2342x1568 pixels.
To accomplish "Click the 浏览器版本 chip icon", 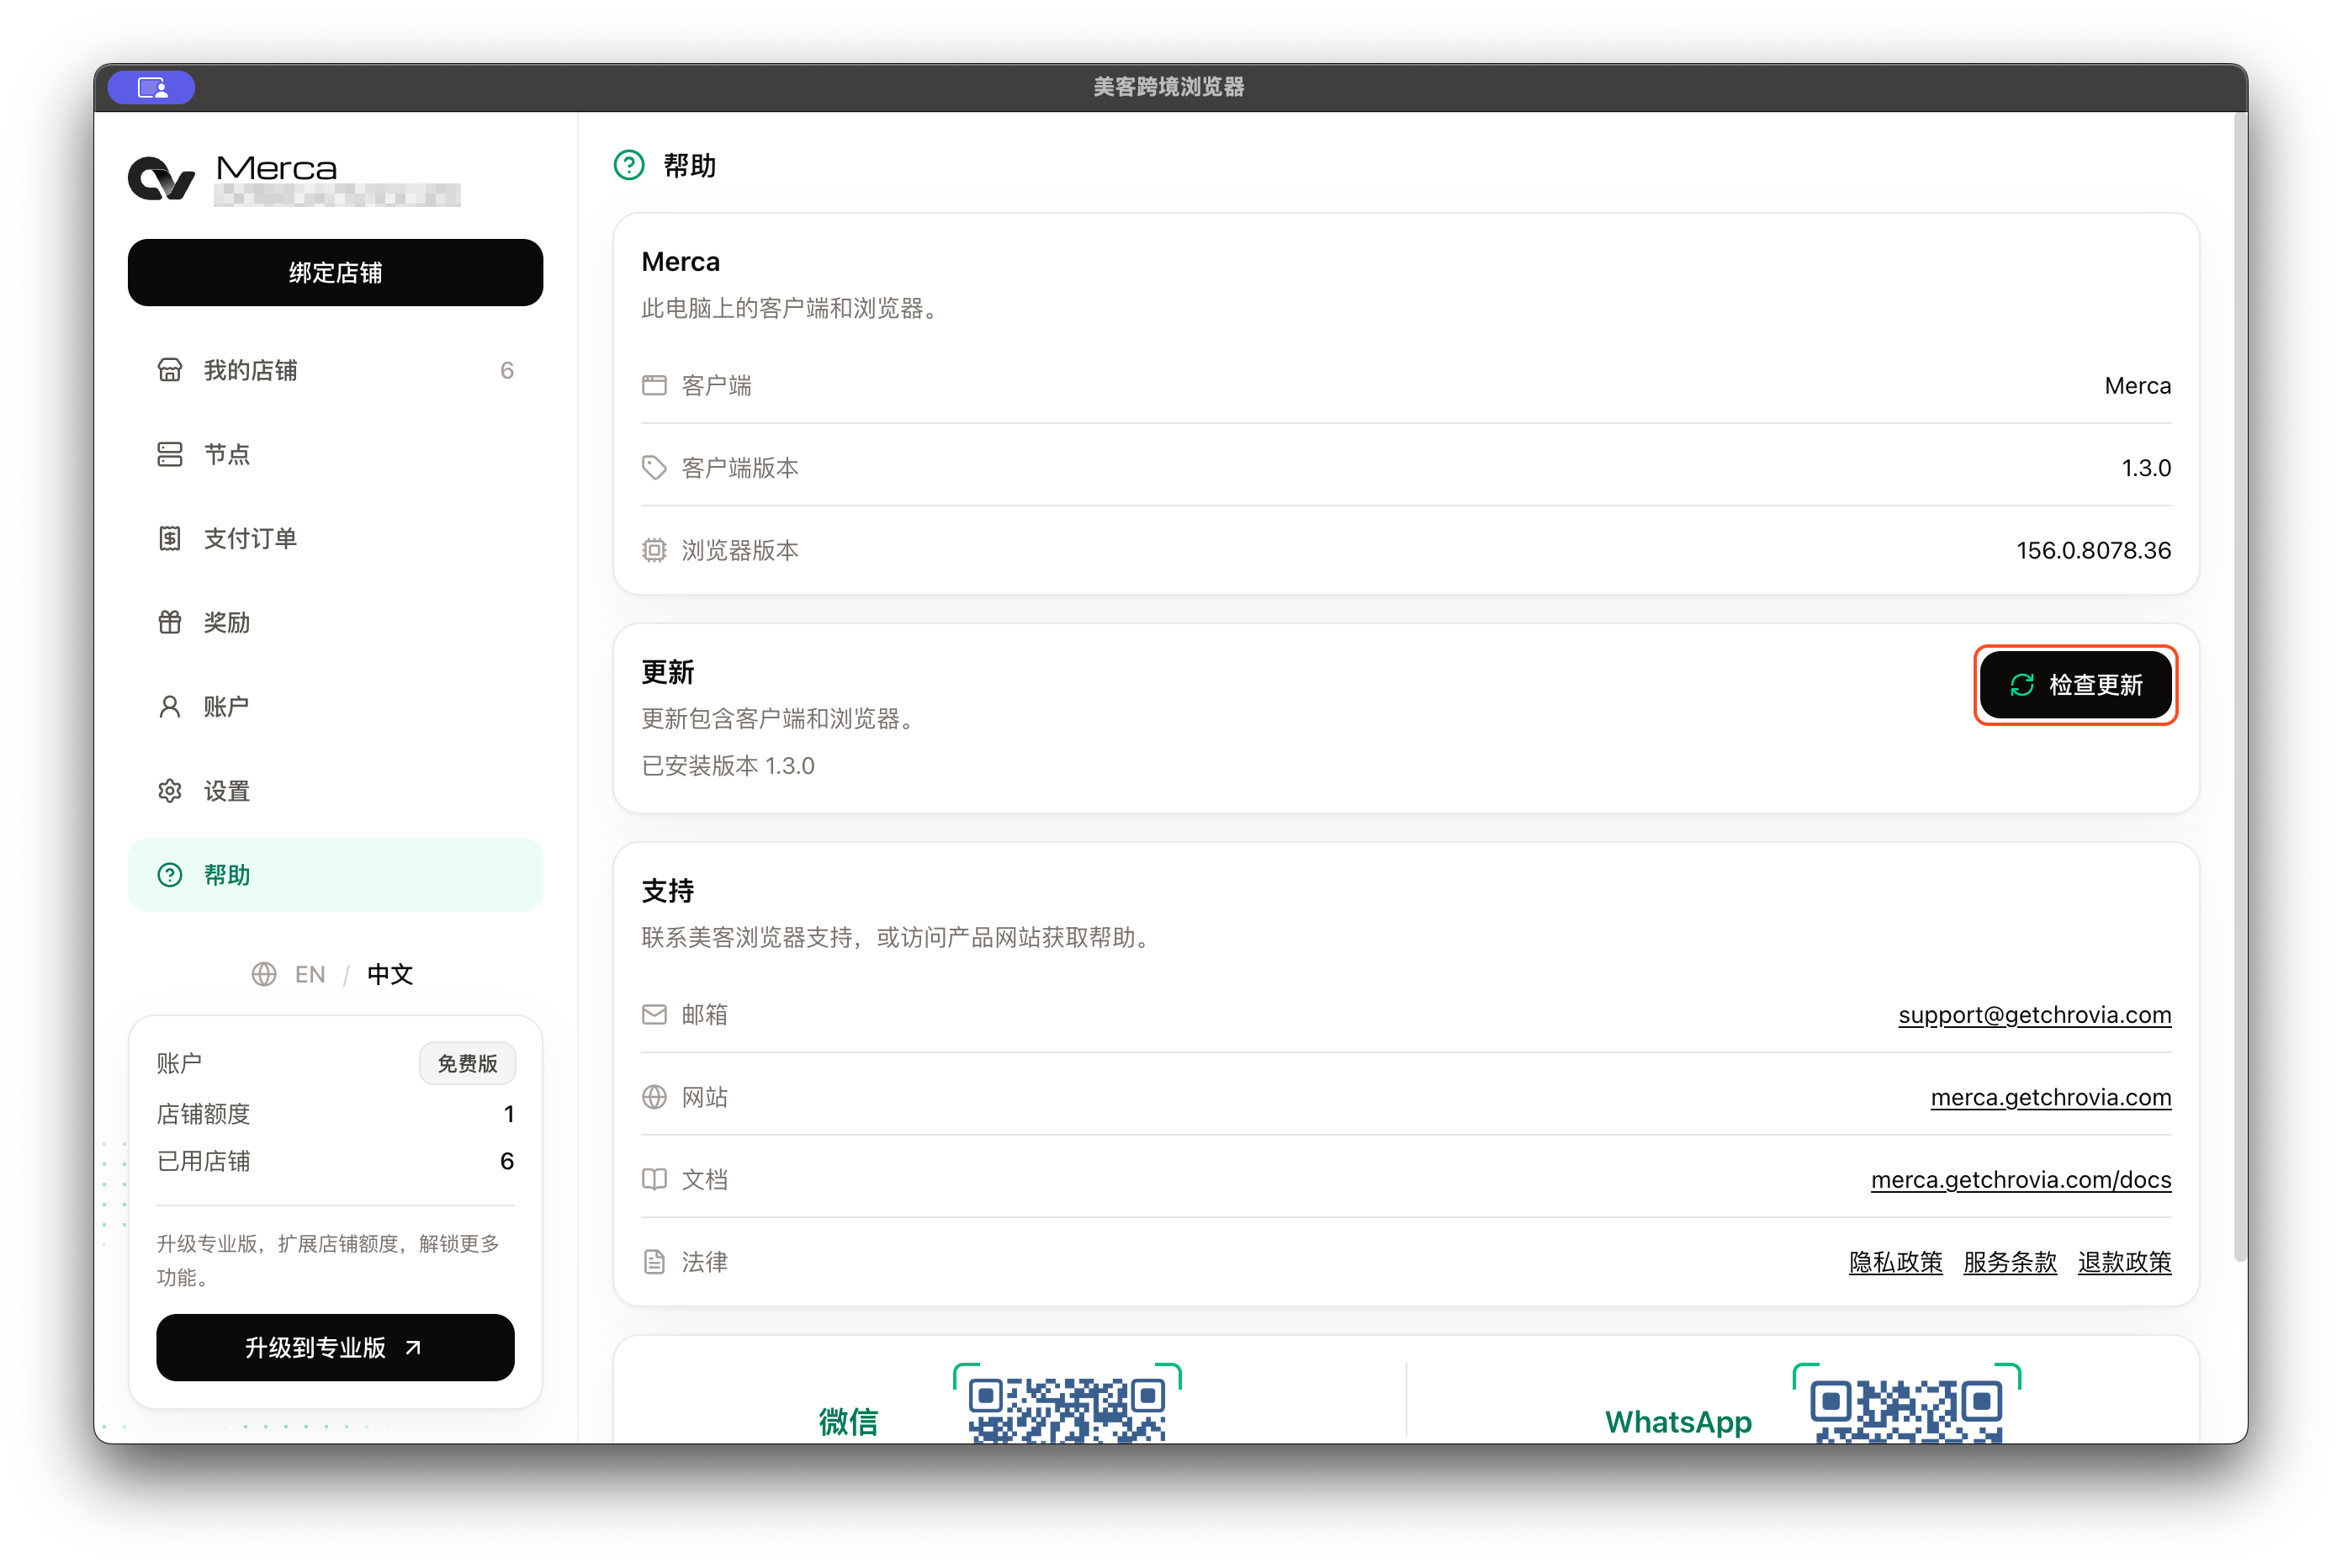I will (x=654, y=550).
